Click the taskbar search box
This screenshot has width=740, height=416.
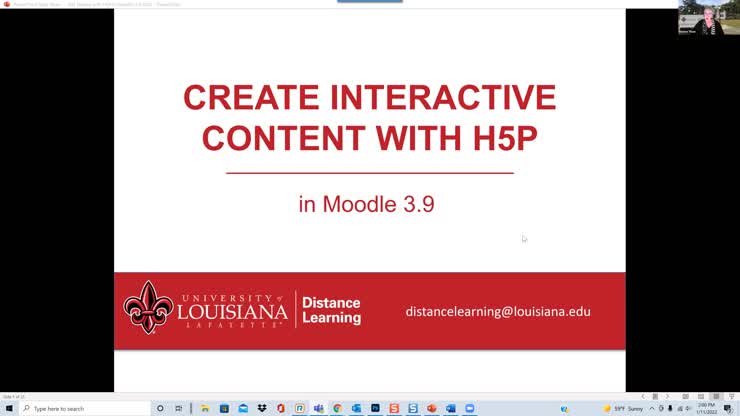(x=85, y=408)
